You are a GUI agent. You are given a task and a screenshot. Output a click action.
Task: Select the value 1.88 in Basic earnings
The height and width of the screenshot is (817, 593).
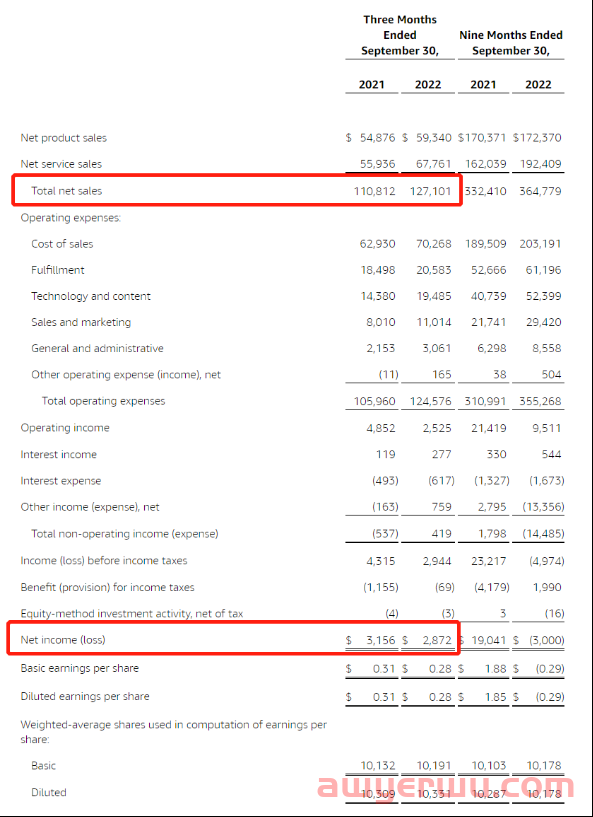coord(496,668)
